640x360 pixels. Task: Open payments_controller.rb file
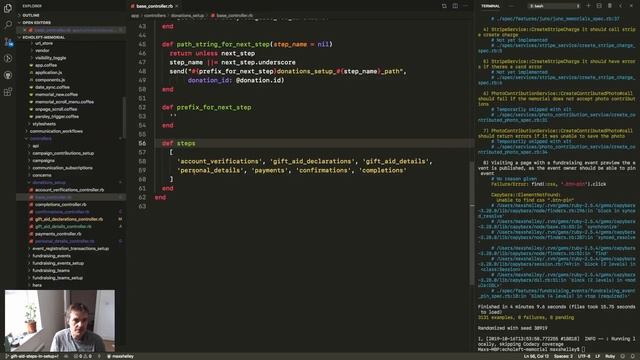58,234
